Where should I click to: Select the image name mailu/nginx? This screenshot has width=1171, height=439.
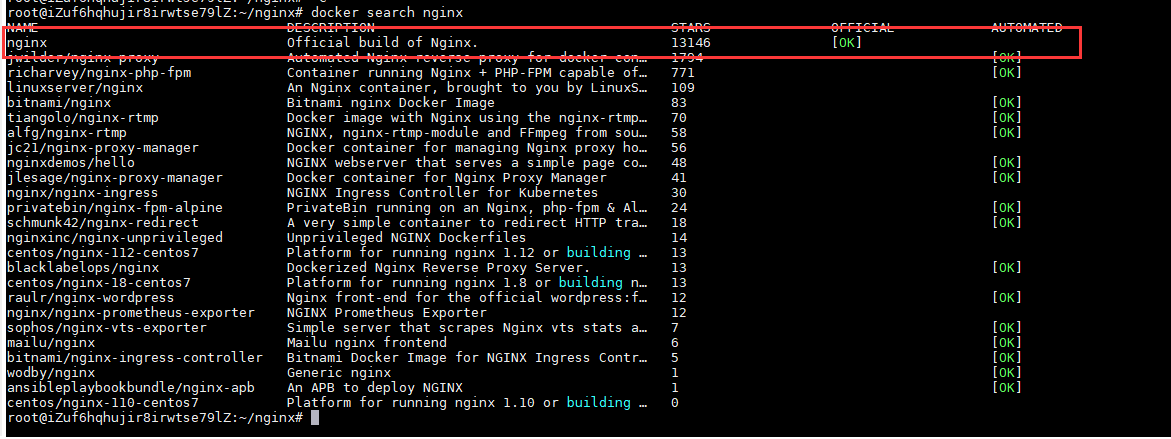(51, 341)
